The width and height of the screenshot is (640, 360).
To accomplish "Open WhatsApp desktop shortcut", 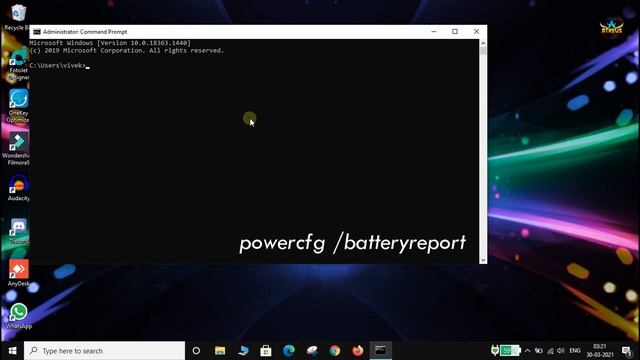I will coord(18,316).
